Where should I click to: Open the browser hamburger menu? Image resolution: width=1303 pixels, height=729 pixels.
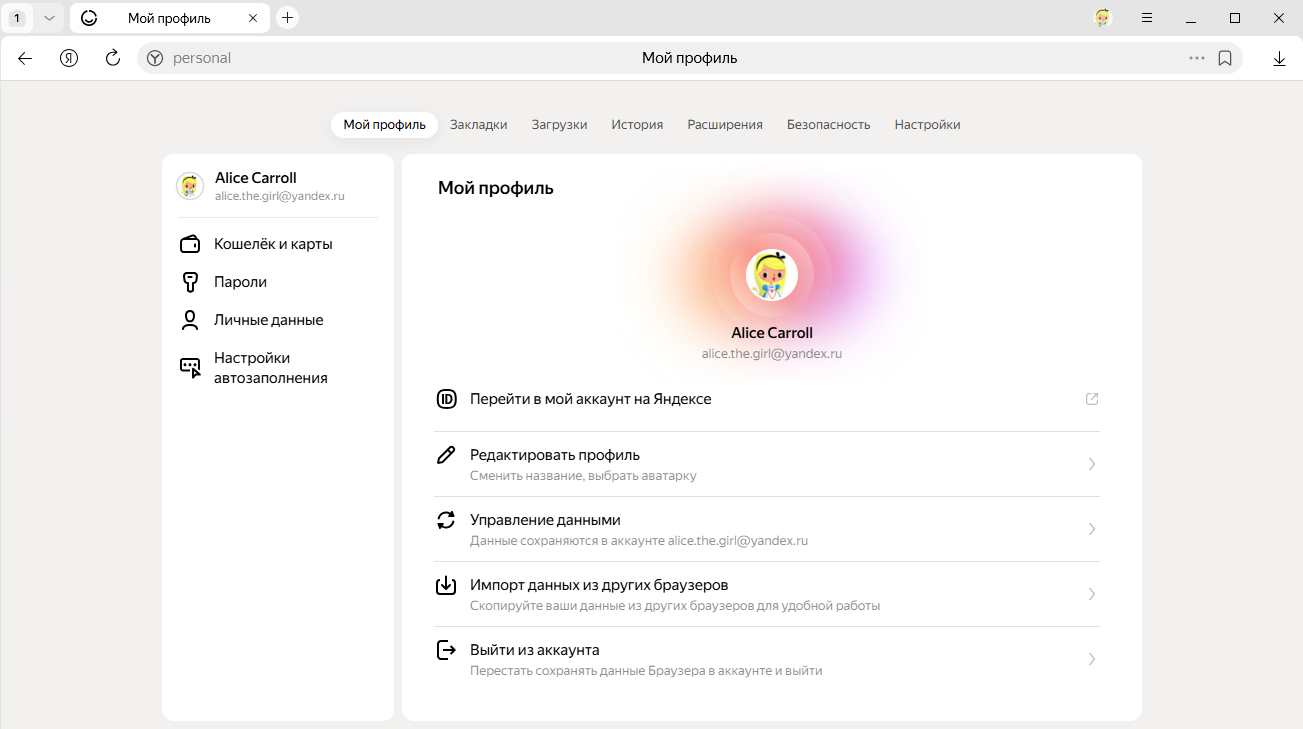click(x=1147, y=18)
